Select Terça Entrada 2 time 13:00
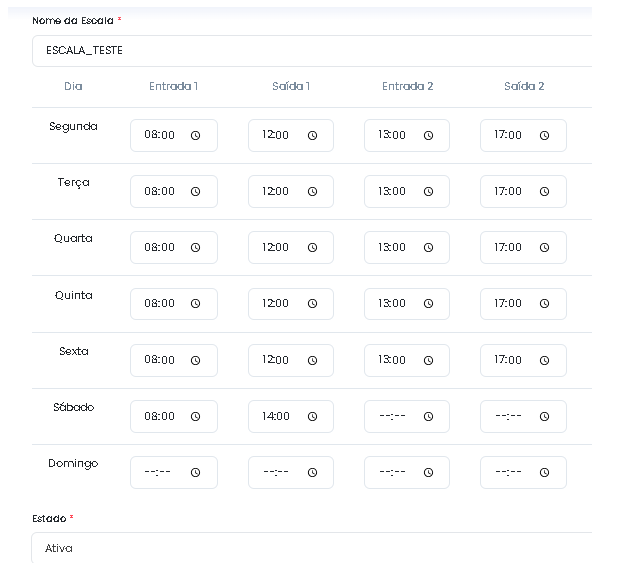Screen dimensions: 632x582 pyautogui.click(x=392, y=191)
